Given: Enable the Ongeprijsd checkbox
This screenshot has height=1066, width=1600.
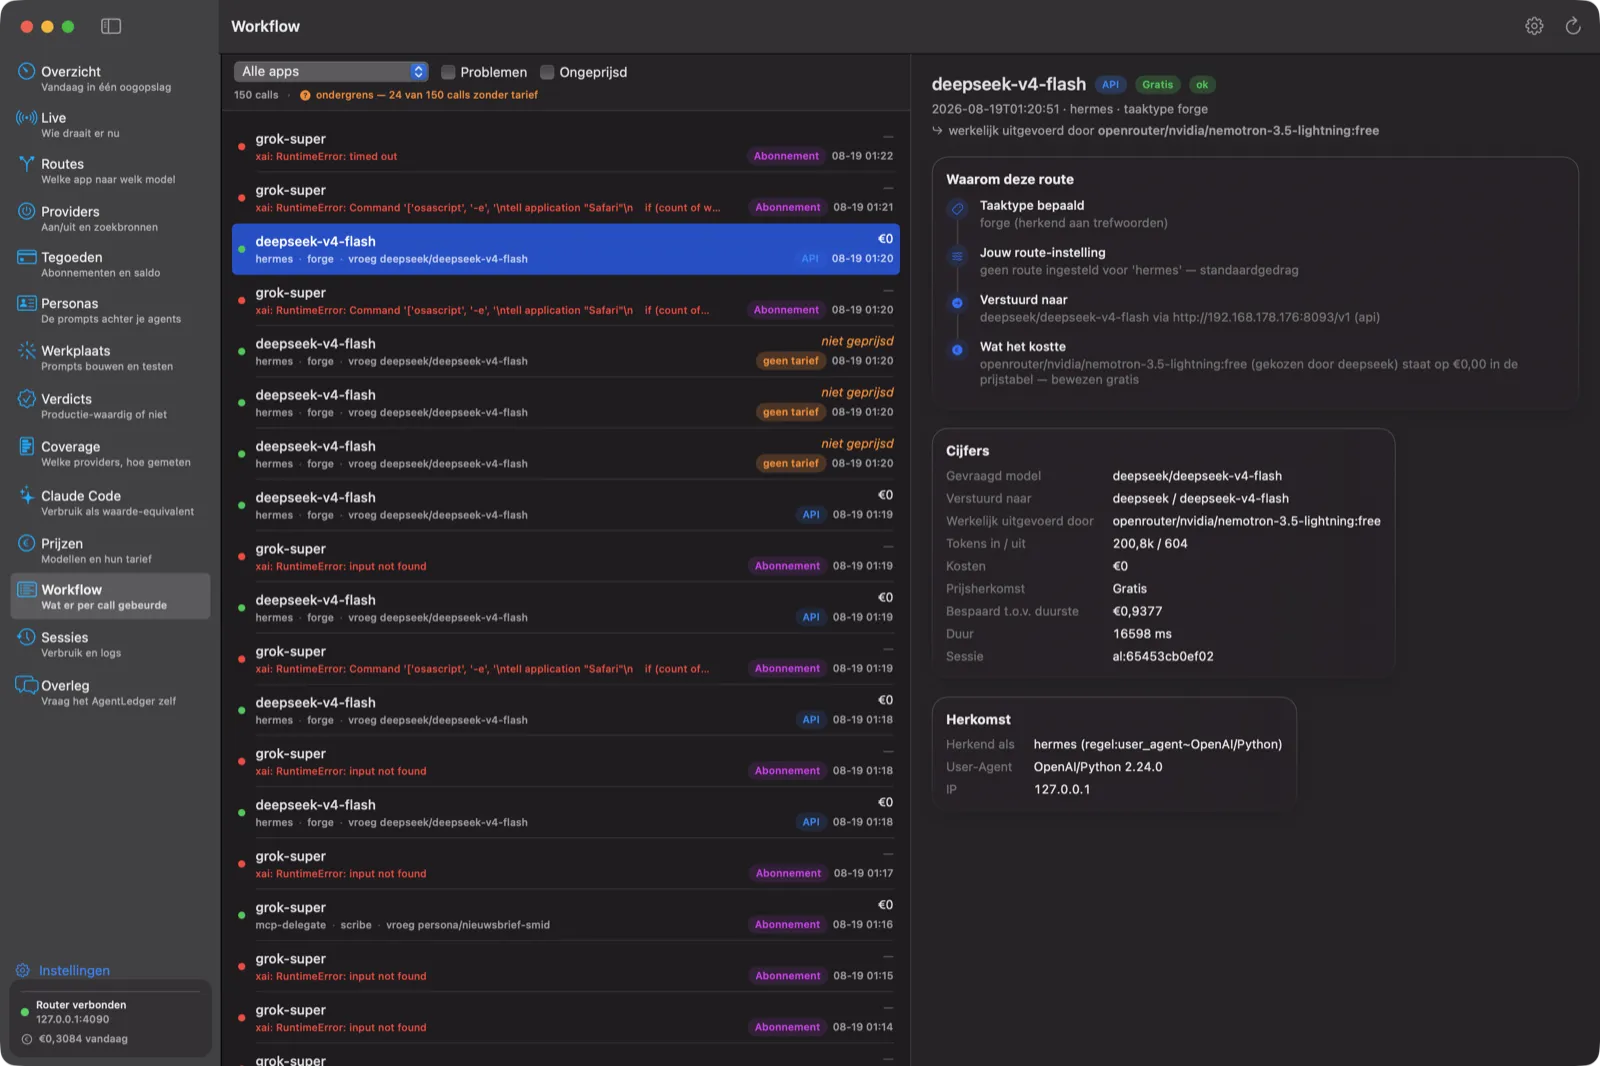Looking at the screenshot, I should click(x=547, y=72).
